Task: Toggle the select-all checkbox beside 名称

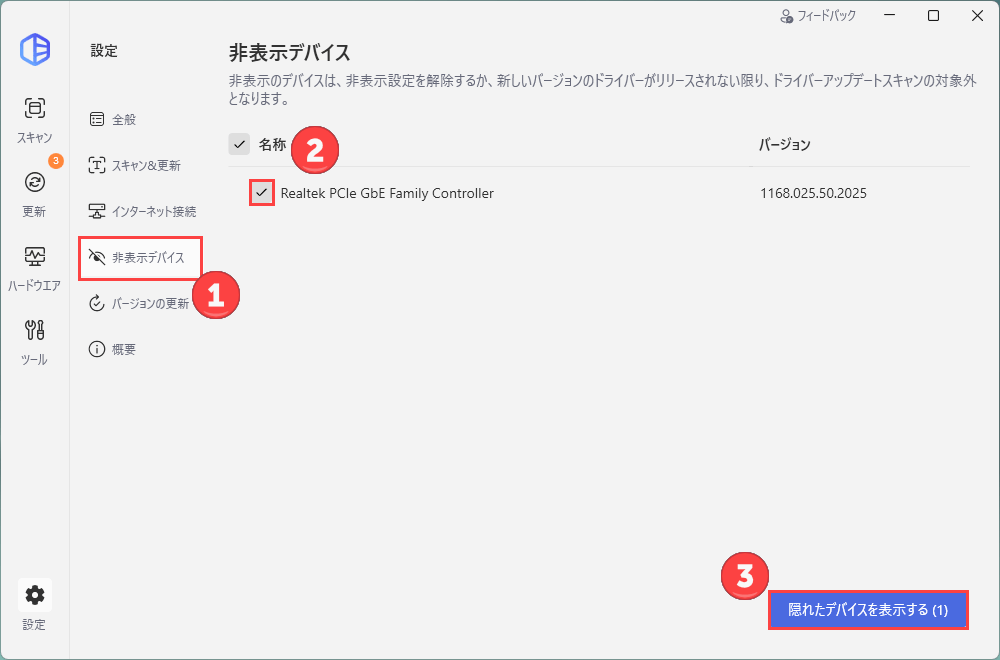Action: [x=239, y=145]
